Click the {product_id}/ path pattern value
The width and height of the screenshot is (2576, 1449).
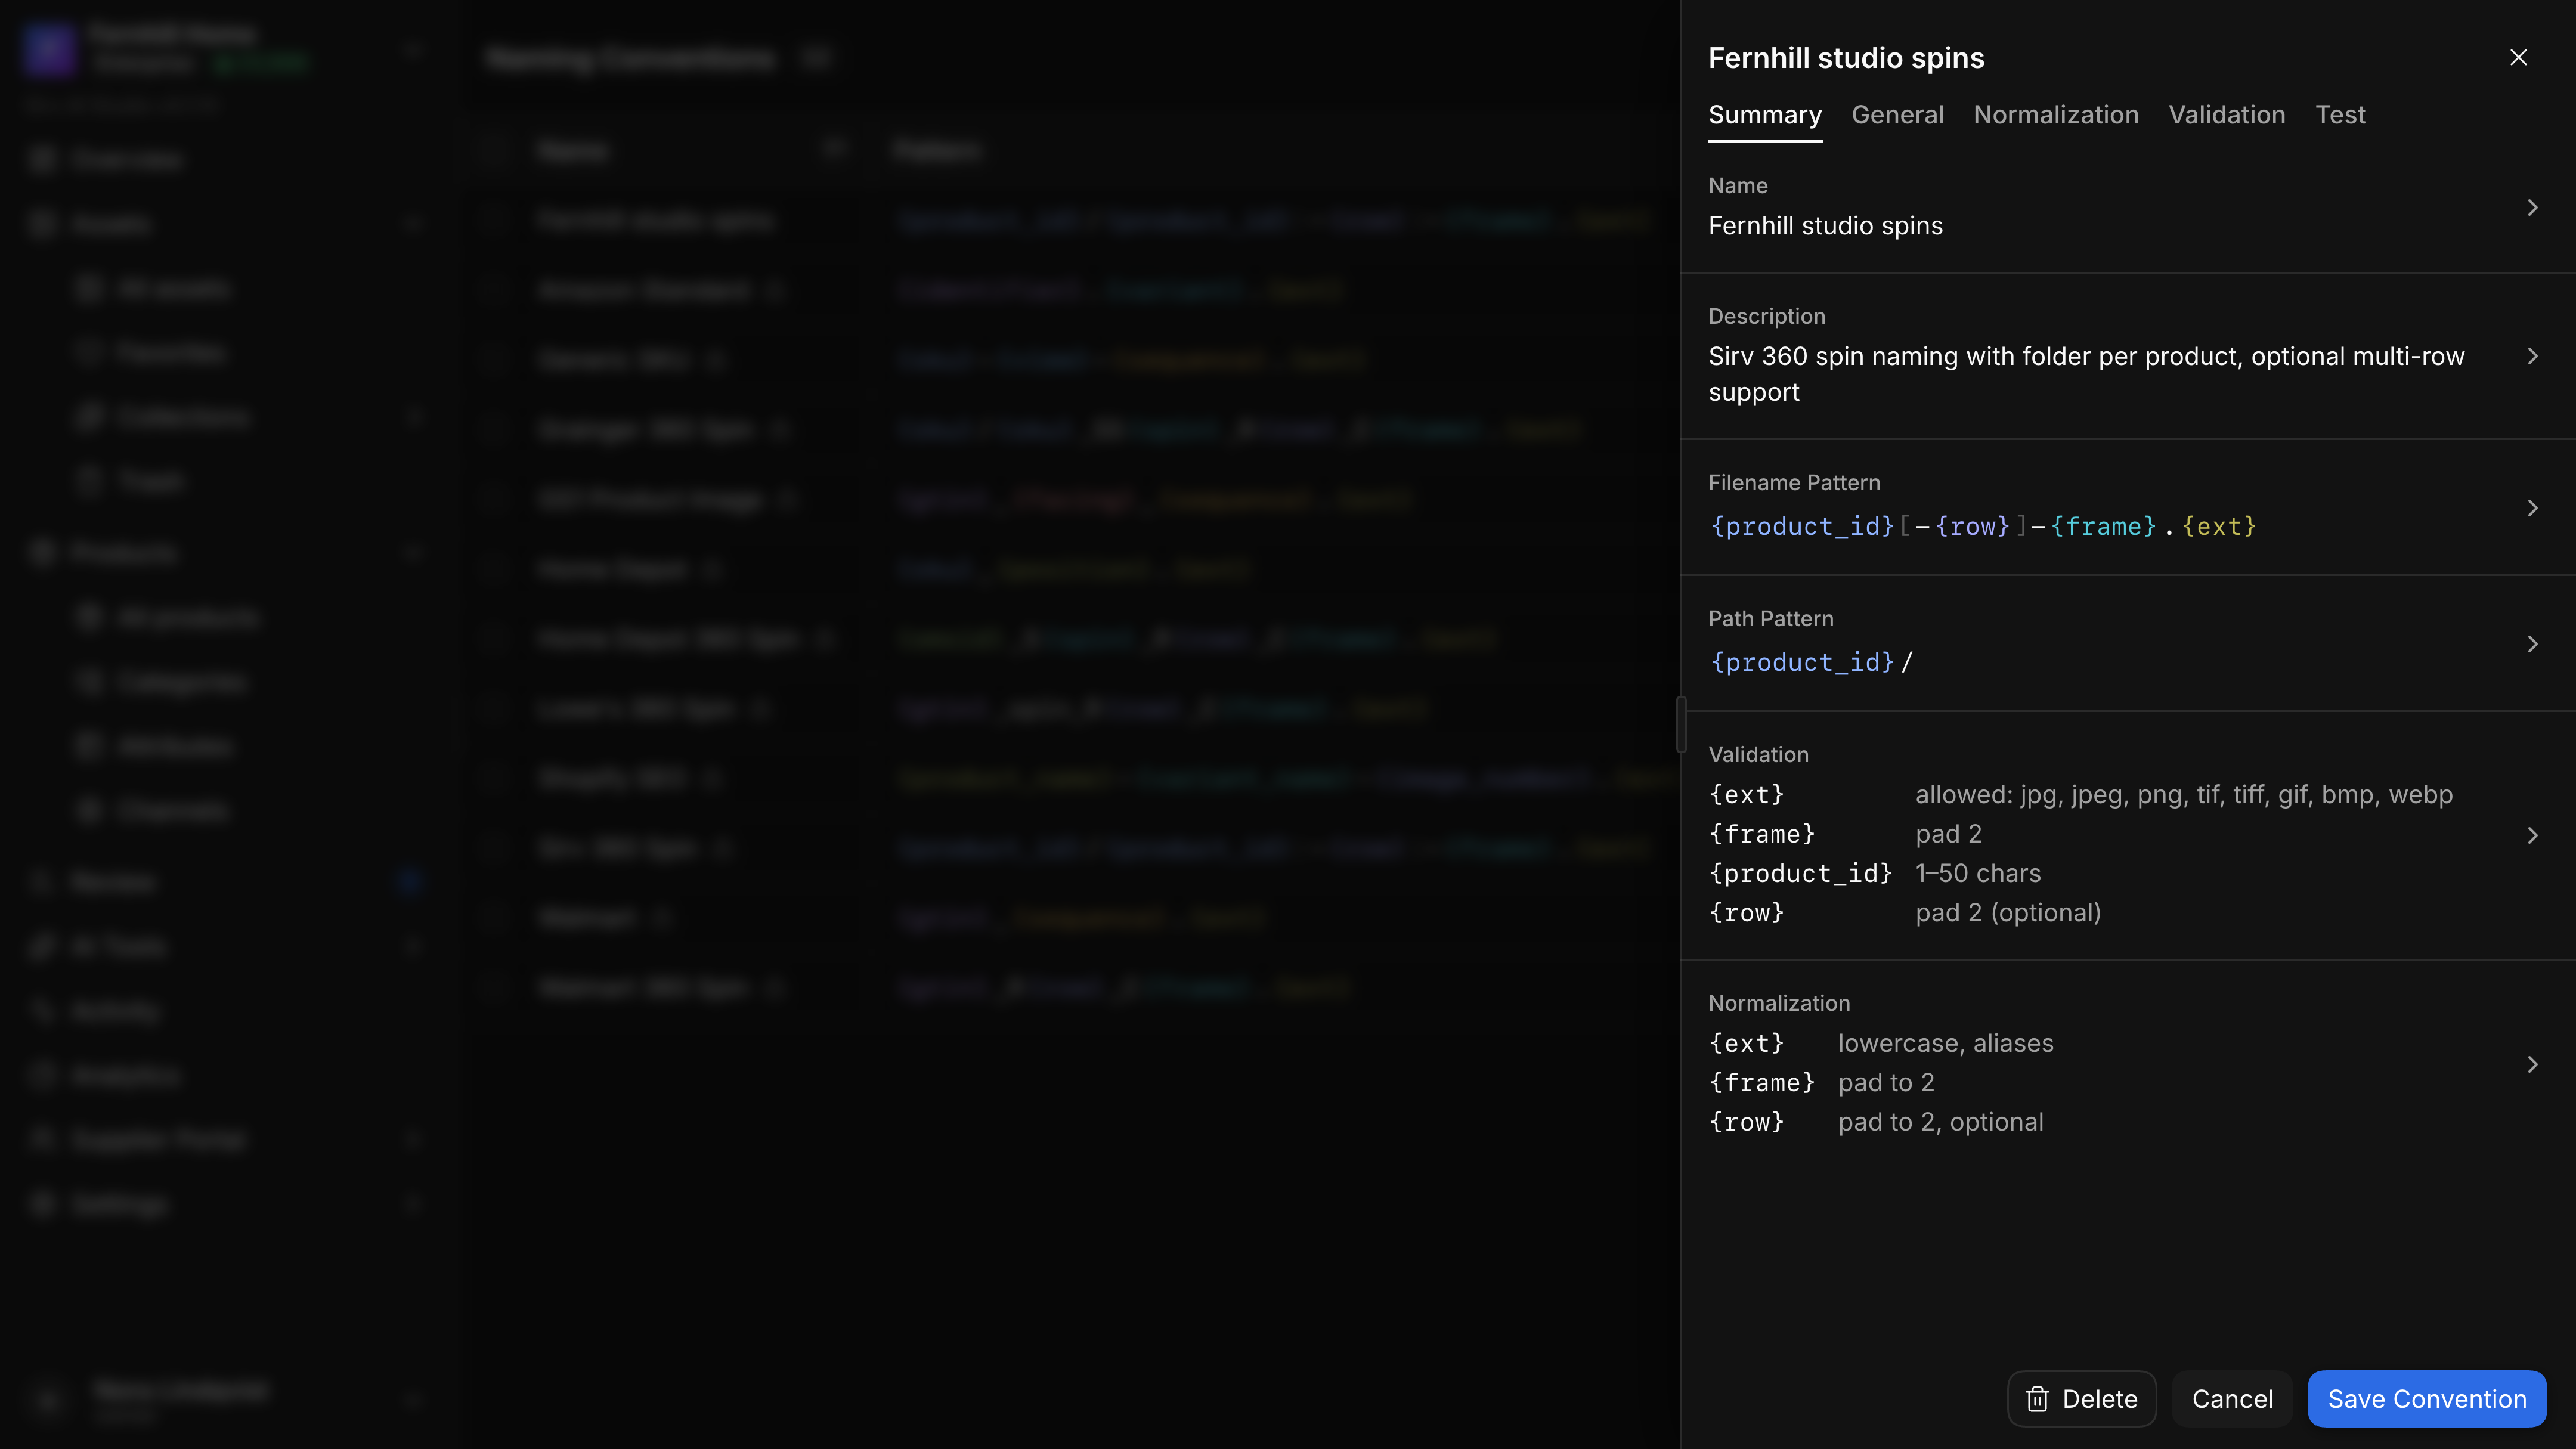1811,663
